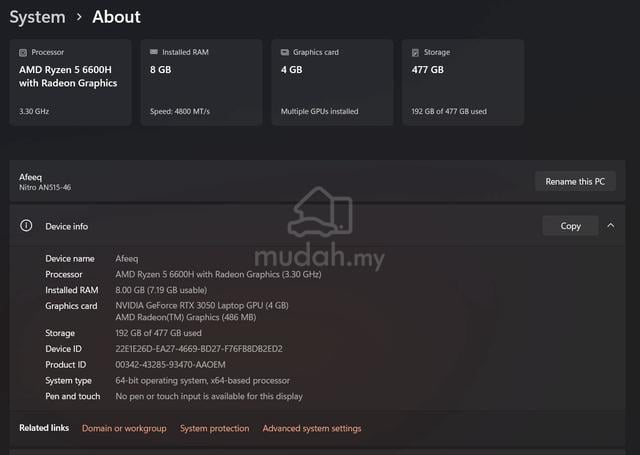The width and height of the screenshot is (640, 455).
Task: Rename this PC
Action: (x=575, y=182)
